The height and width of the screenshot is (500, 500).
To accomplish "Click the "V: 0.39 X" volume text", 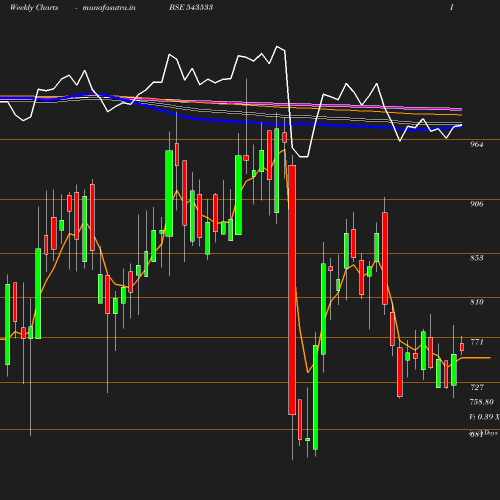I will pyautogui.click(x=484, y=417).
